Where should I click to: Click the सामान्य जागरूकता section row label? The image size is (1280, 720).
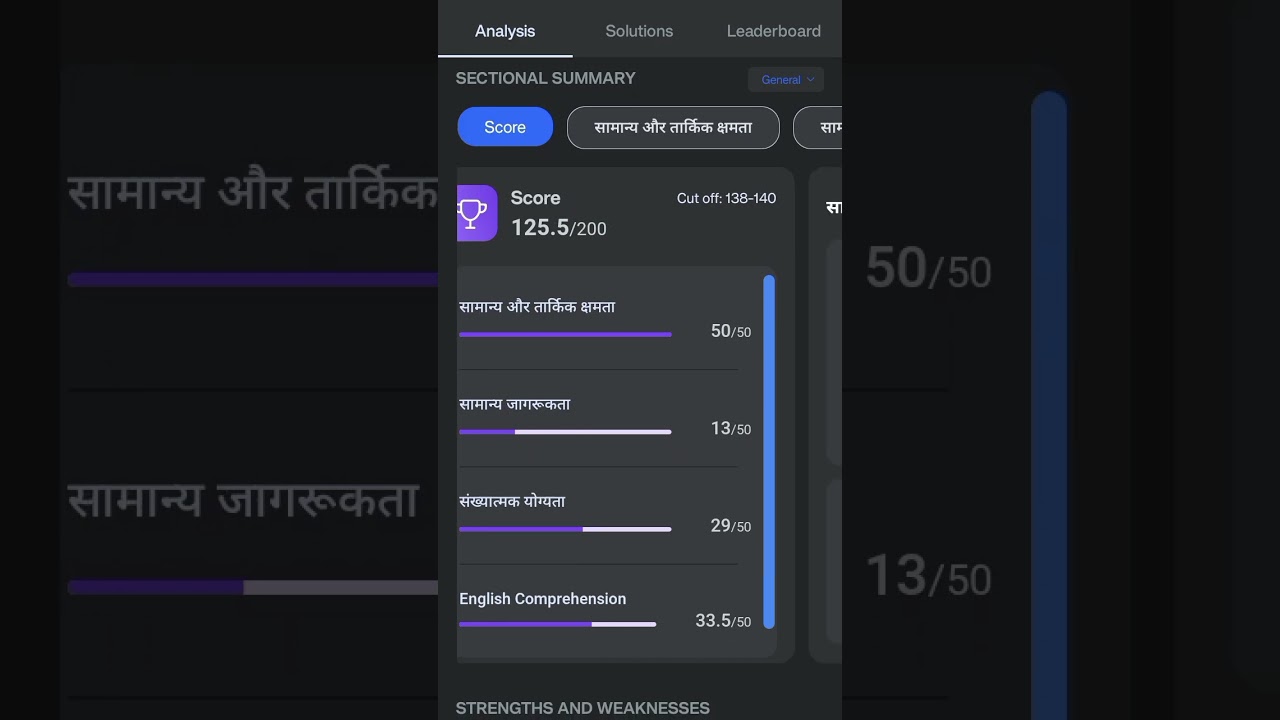tap(514, 404)
